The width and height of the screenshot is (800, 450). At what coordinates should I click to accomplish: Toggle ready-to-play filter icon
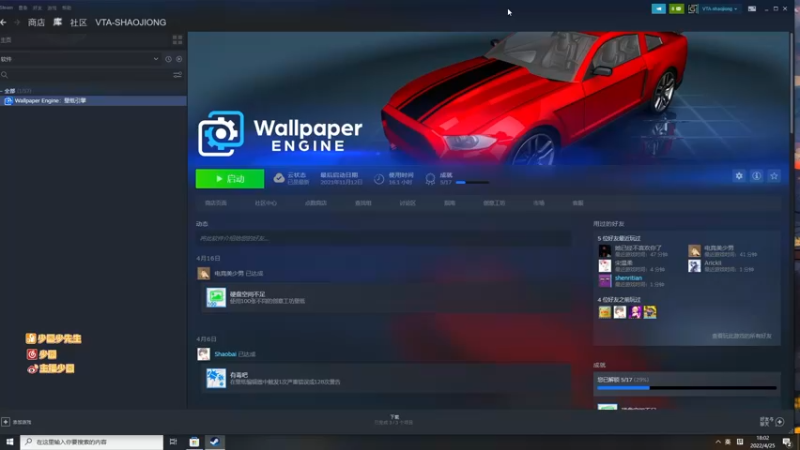click(x=179, y=59)
